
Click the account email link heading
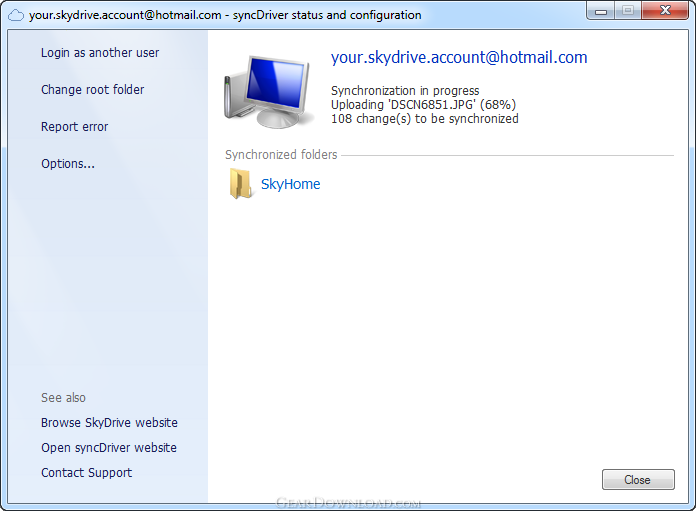459,58
